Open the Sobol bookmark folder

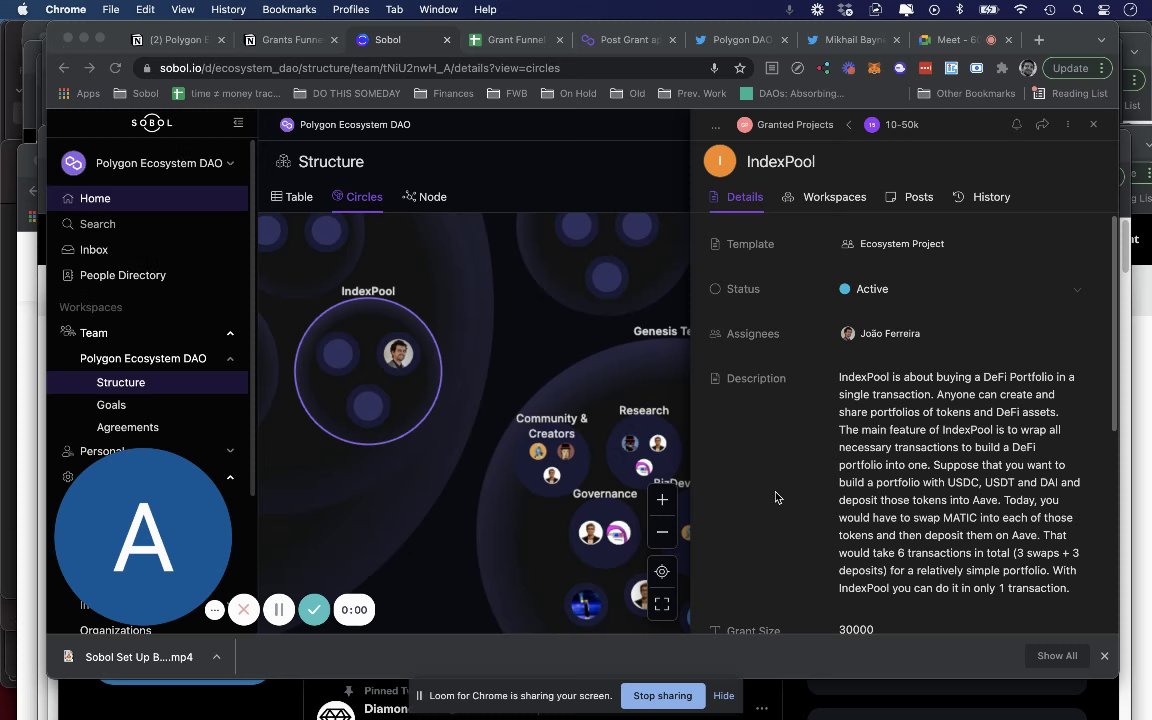136,93
